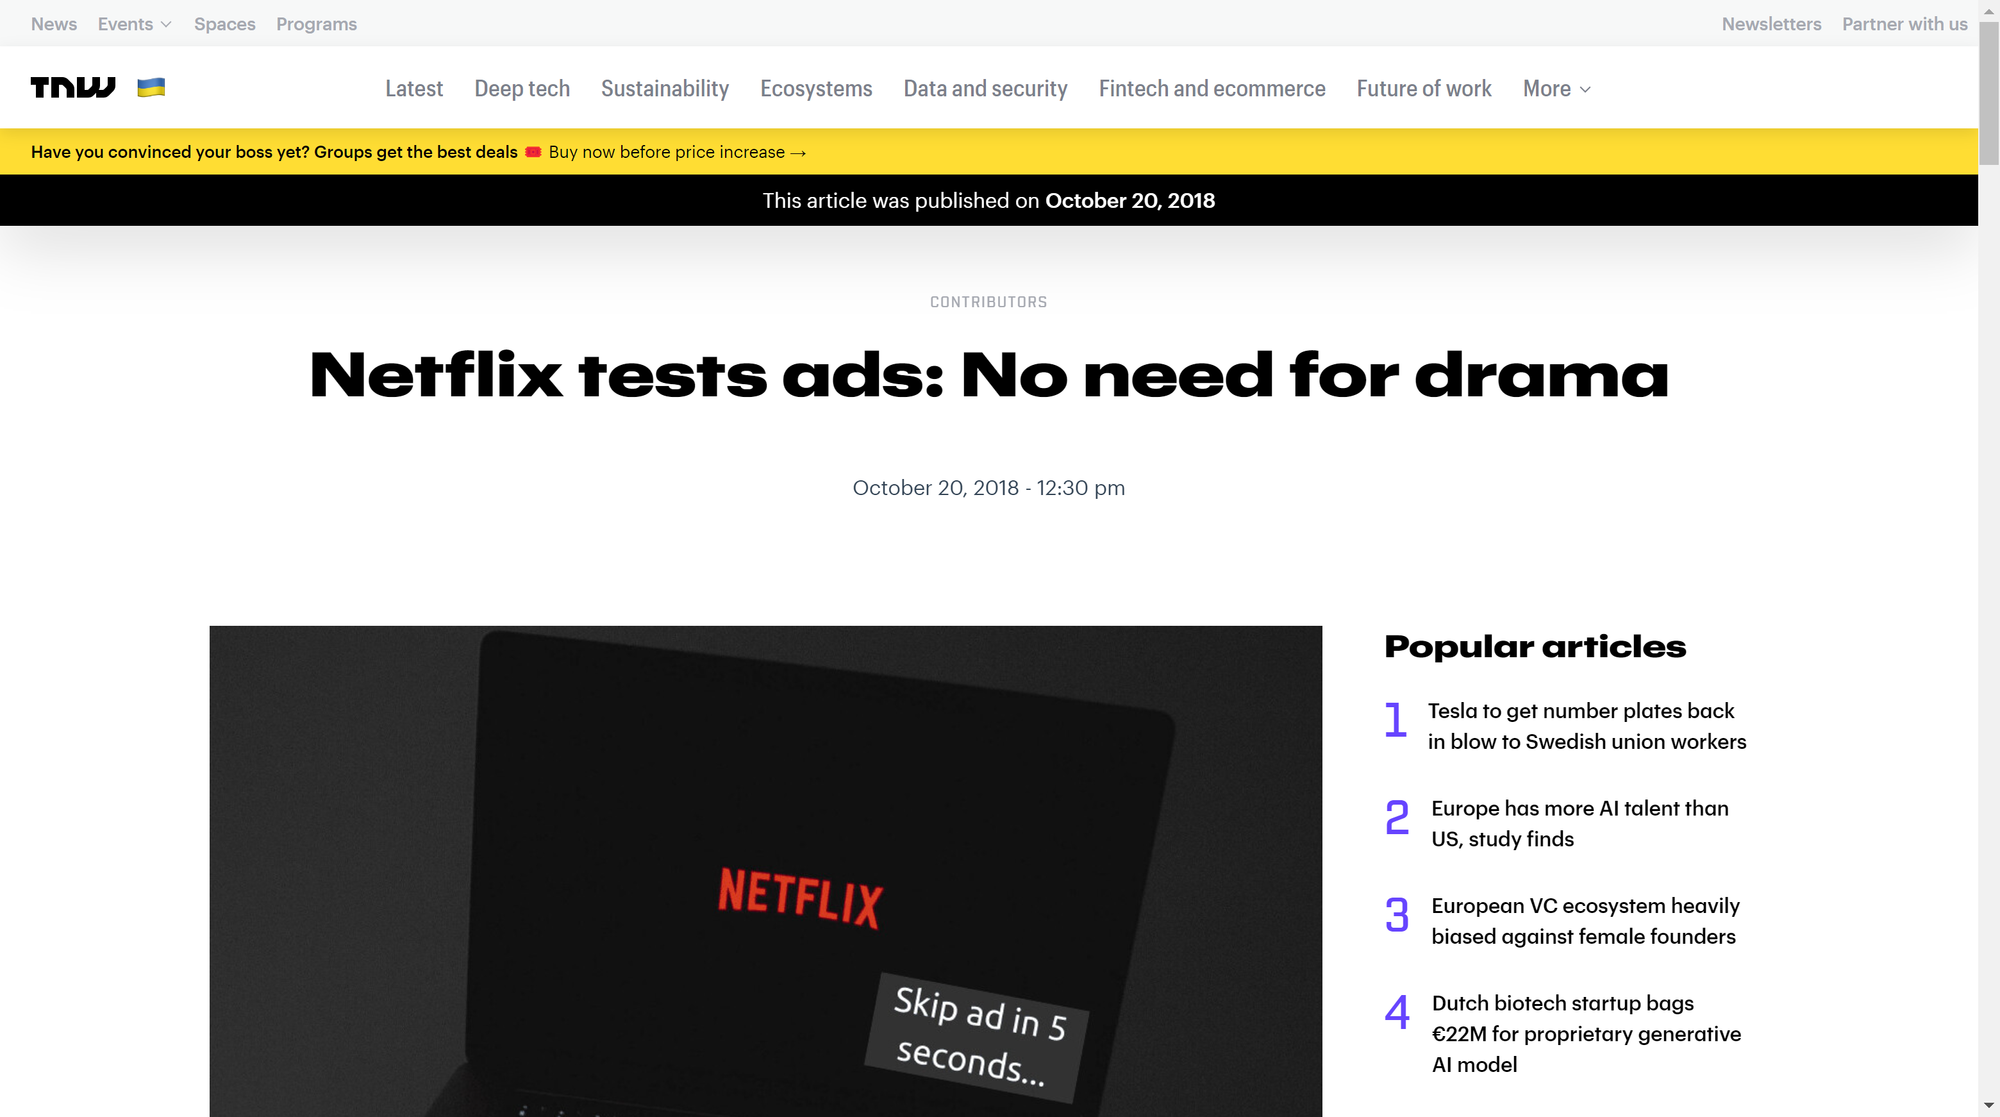The height and width of the screenshot is (1117, 2000).
Task: Click the vertical page scrollbar thumb
Action: point(1988,95)
